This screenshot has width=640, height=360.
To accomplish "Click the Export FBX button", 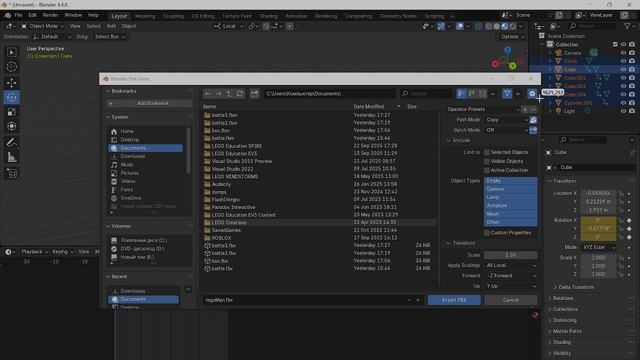I will click(454, 300).
